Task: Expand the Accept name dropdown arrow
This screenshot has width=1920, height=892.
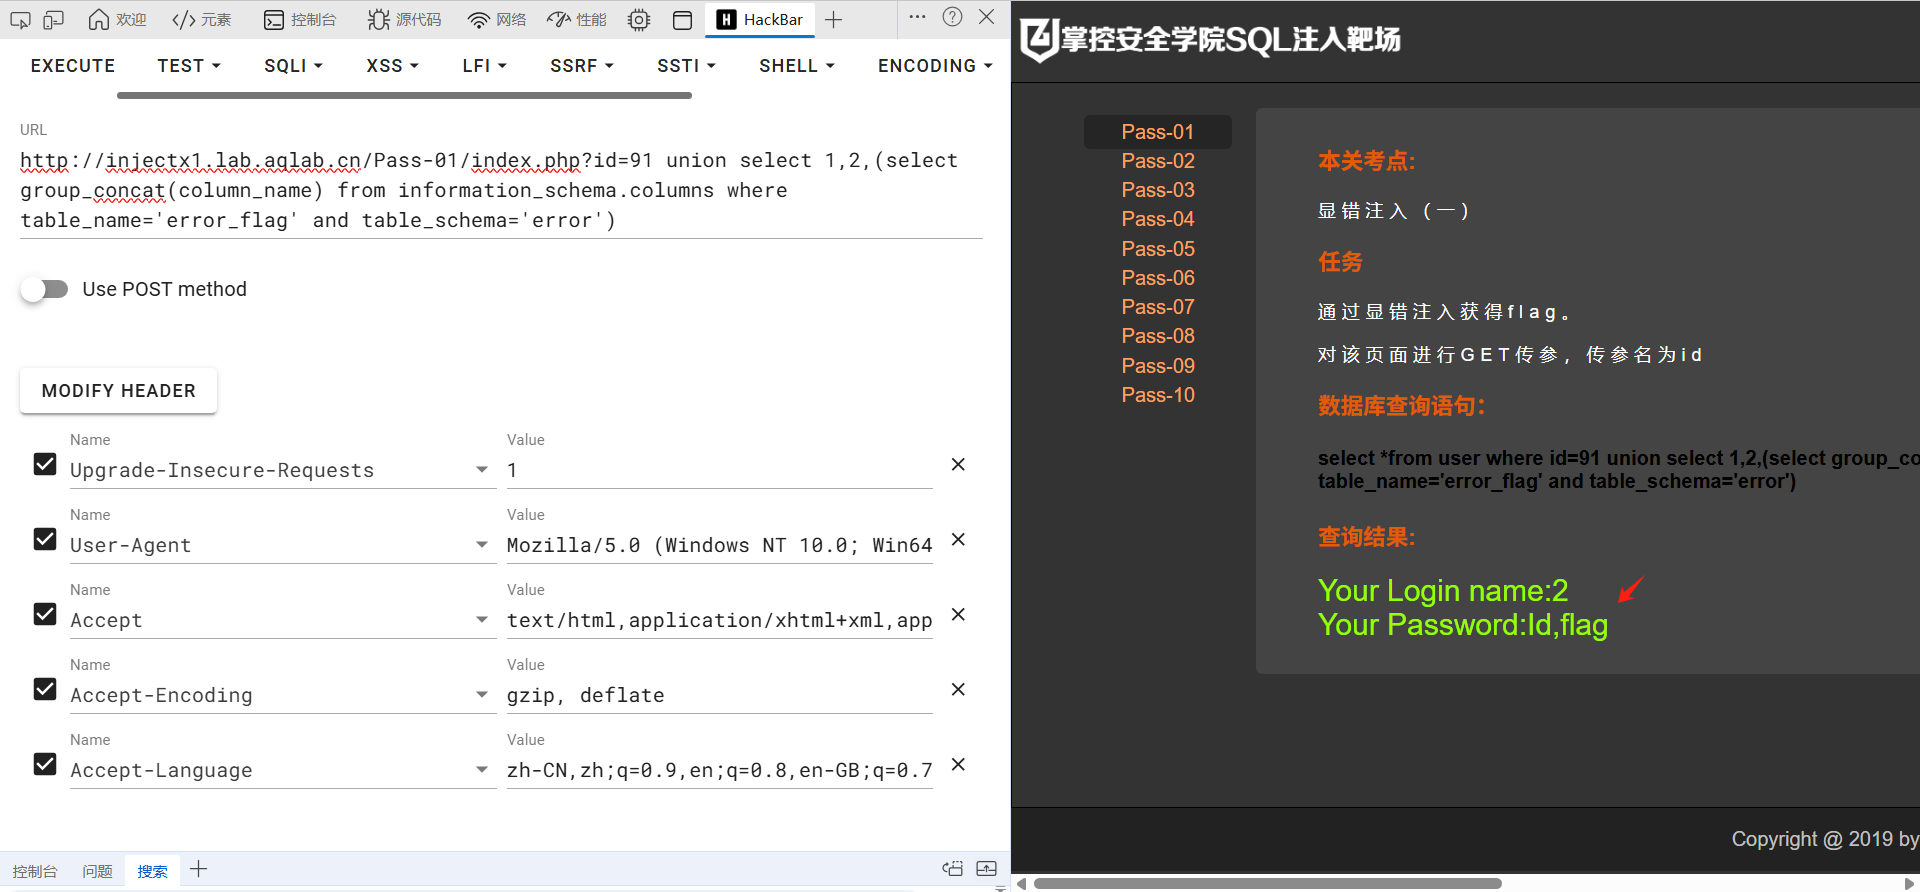Action: pyautogui.click(x=482, y=620)
